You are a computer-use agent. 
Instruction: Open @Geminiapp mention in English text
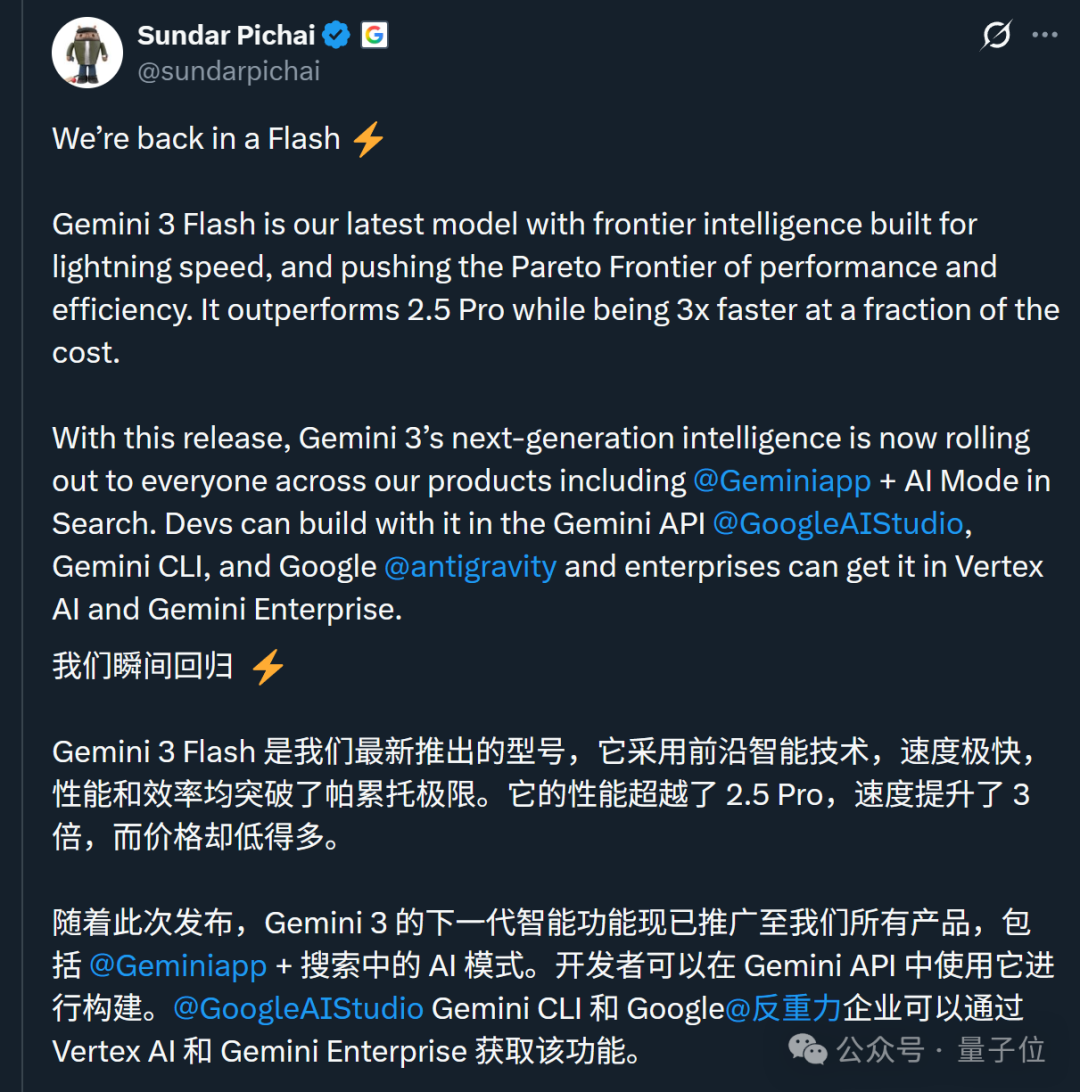point(782,481)
